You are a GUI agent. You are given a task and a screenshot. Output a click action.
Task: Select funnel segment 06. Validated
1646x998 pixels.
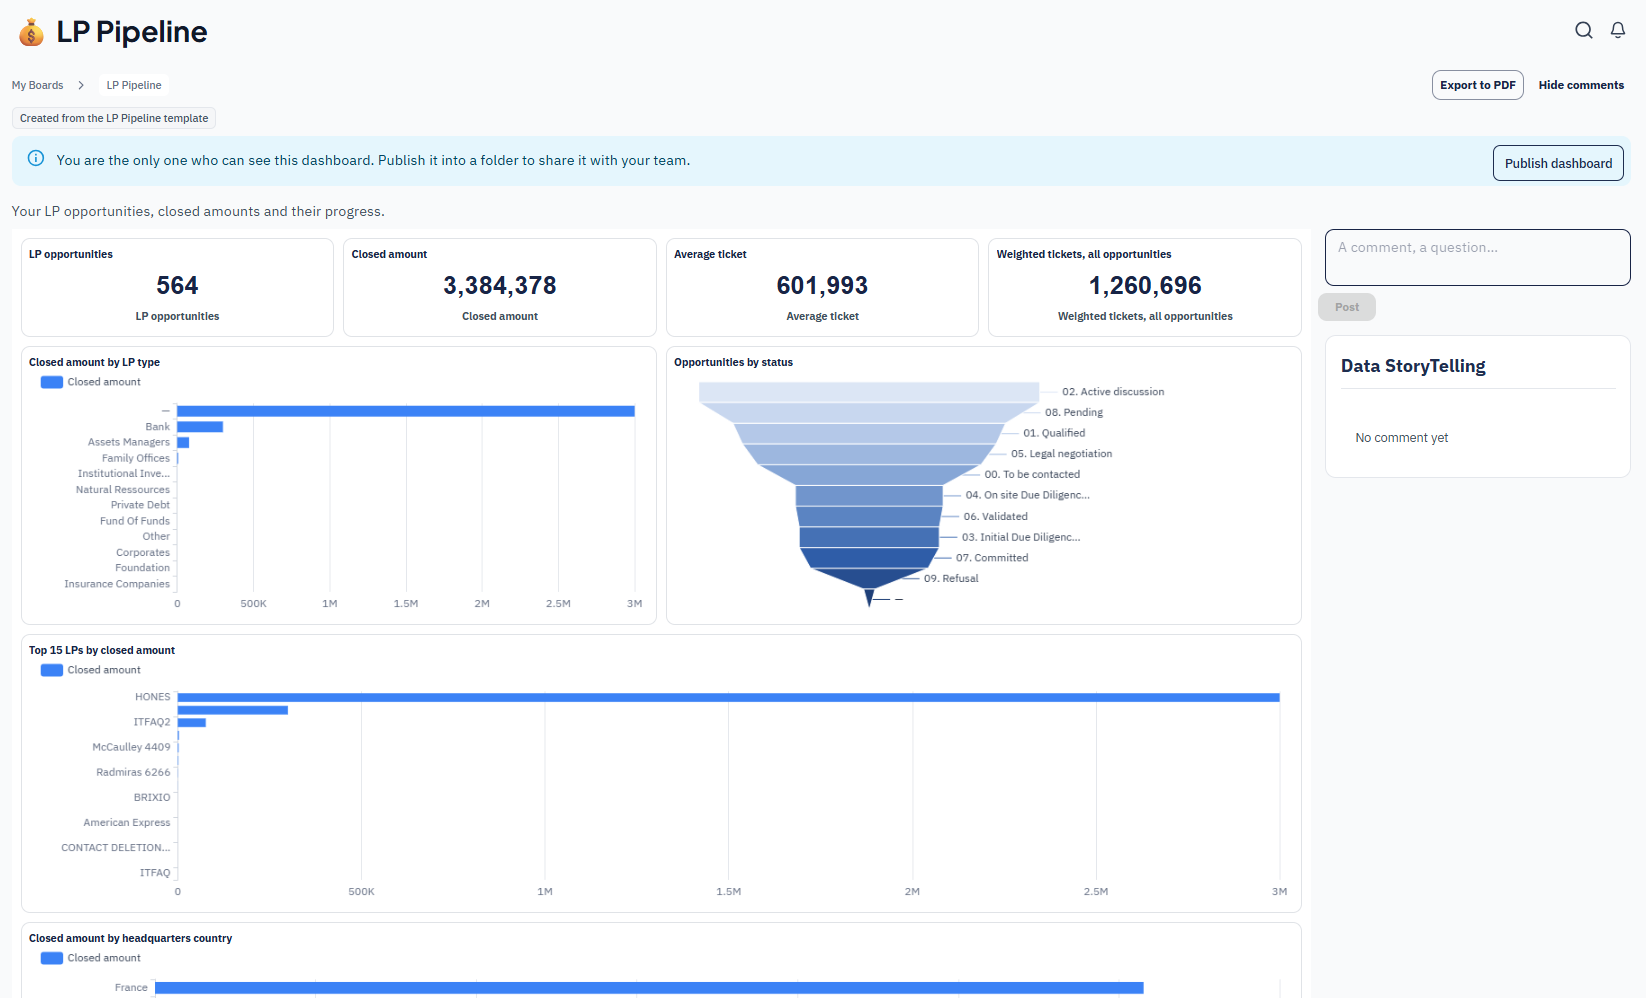869,517
